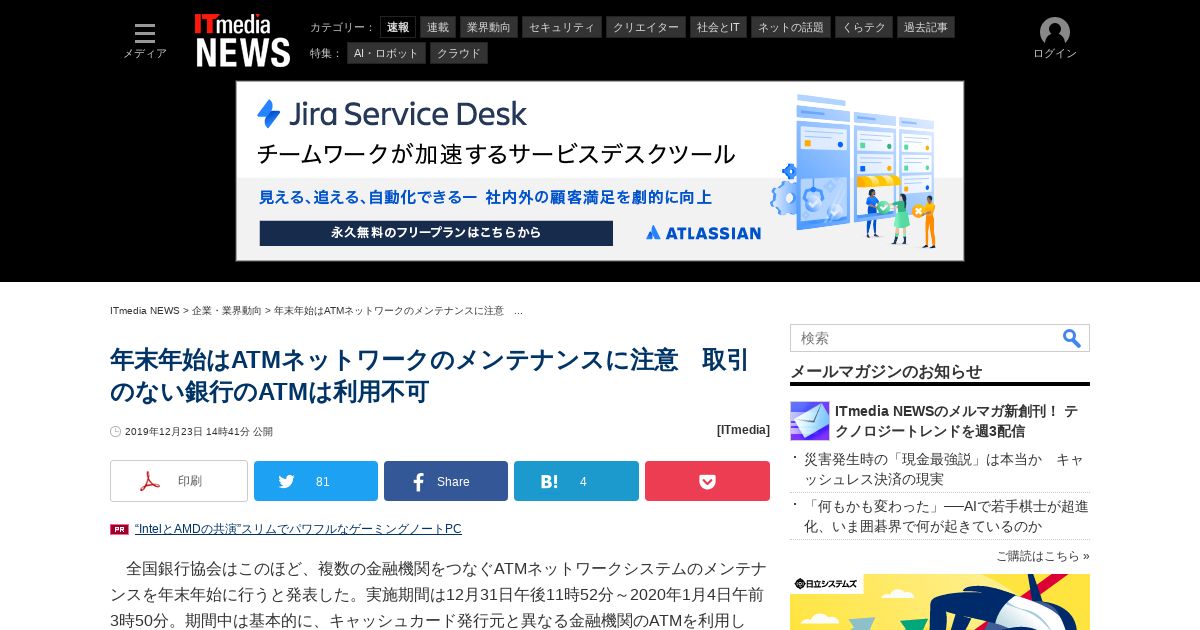Click the 日立システムズ sidebar ad
This screenshot has width=1200, height=630.
[940, 602]
